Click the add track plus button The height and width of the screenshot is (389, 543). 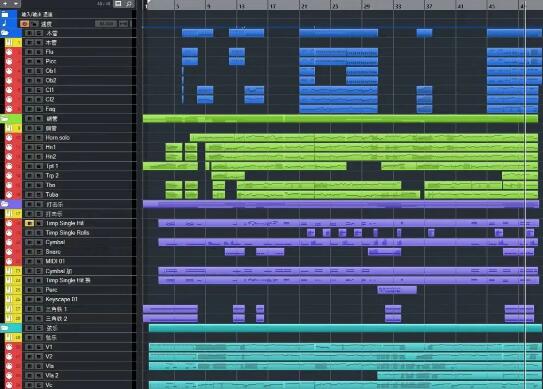[x=5, y=3]
